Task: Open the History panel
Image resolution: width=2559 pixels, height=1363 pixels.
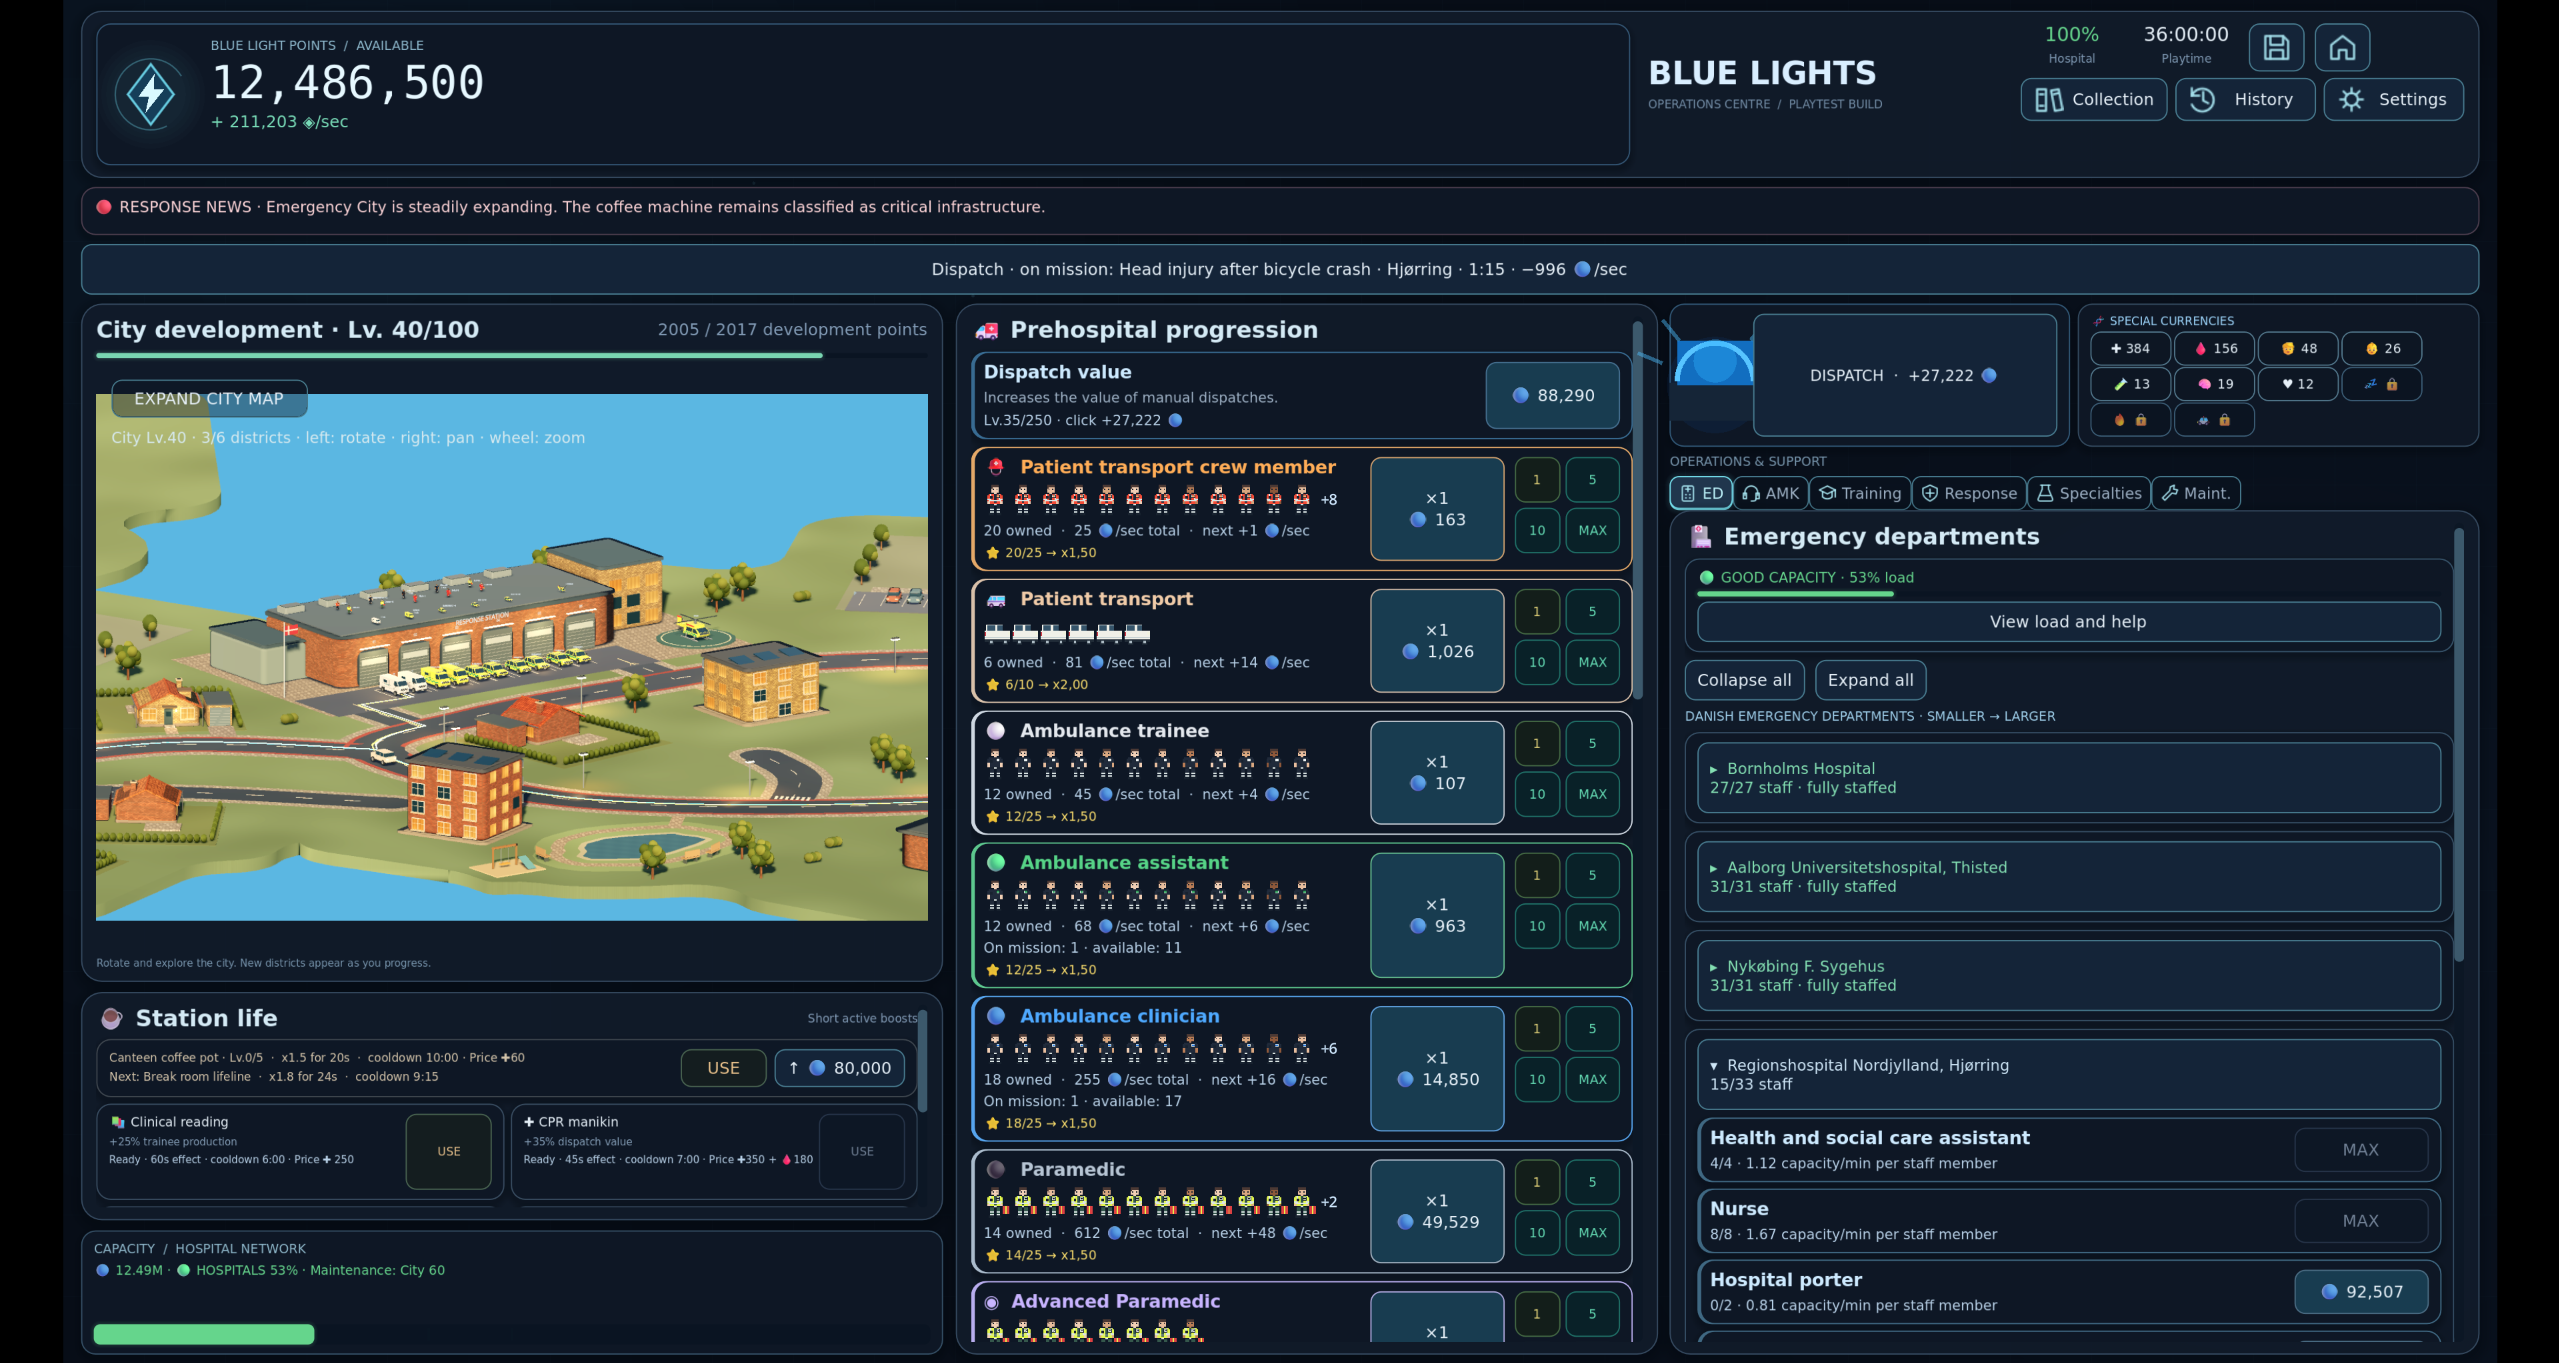Action: [x=2244, y=99]
